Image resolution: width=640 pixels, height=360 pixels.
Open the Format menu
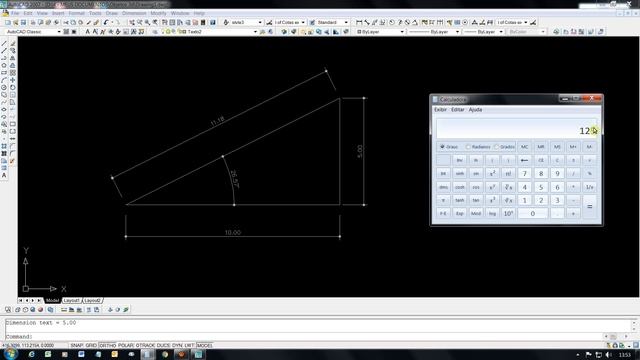pos(76,13)
